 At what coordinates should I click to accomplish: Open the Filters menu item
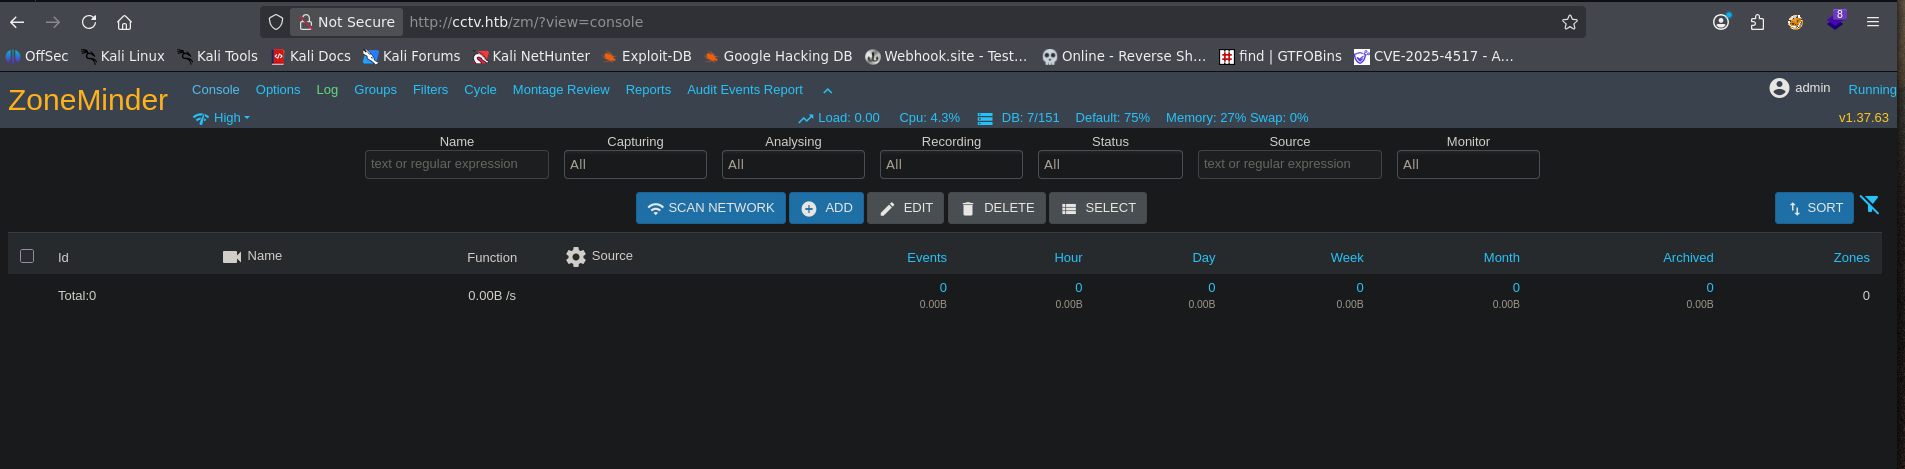click(430, 90)
